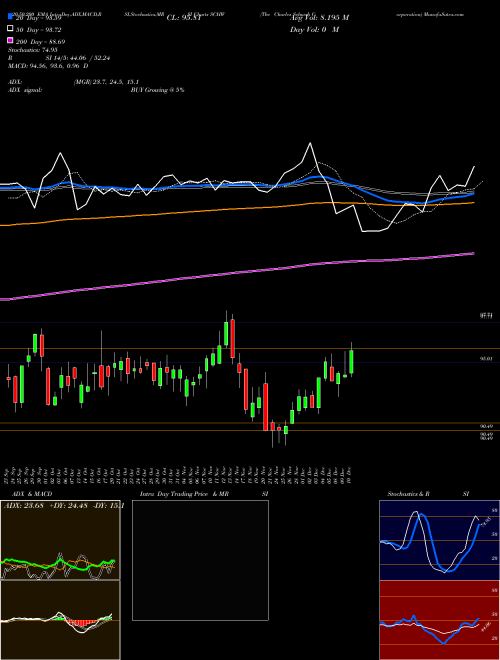This screenshot has height=660, width=500.
Task: Click the '(MGR) 23.7, 24.5, 15.1' ADX values
Action: (x=106, y=82)
